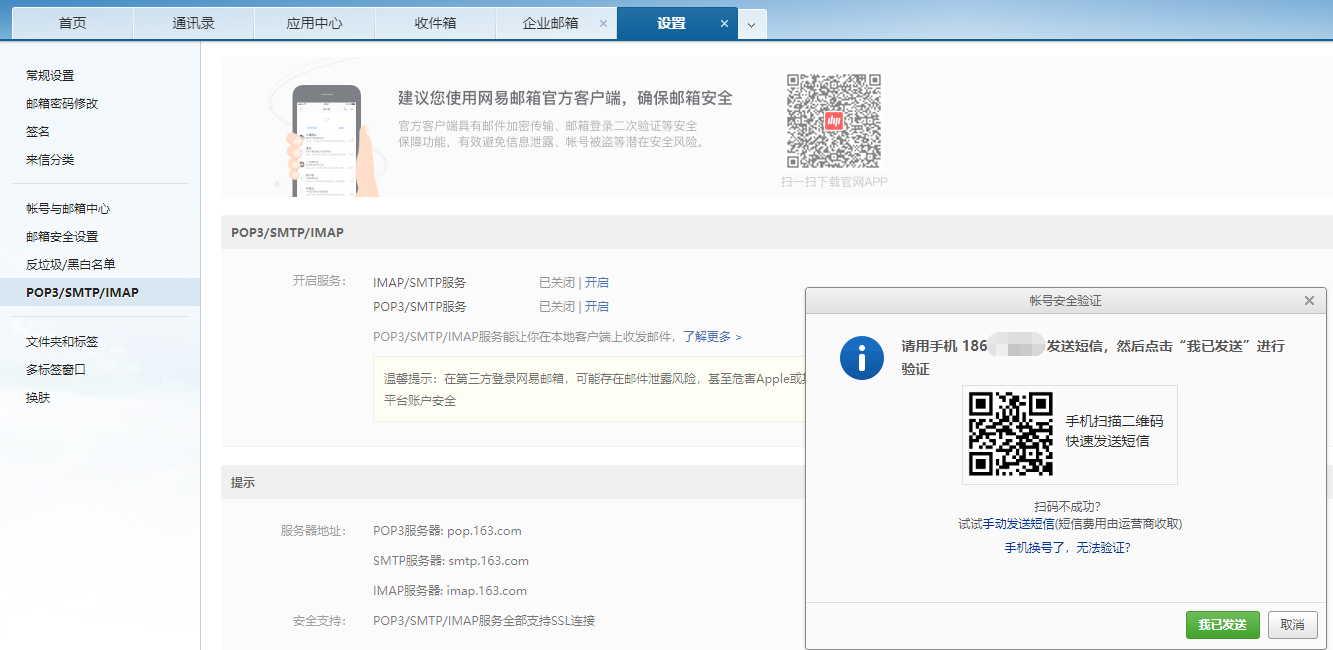This screenshot has width=1333, height=650.
Task: Click the SMS verification QR code in dialog
Action: coord(1011,434)
